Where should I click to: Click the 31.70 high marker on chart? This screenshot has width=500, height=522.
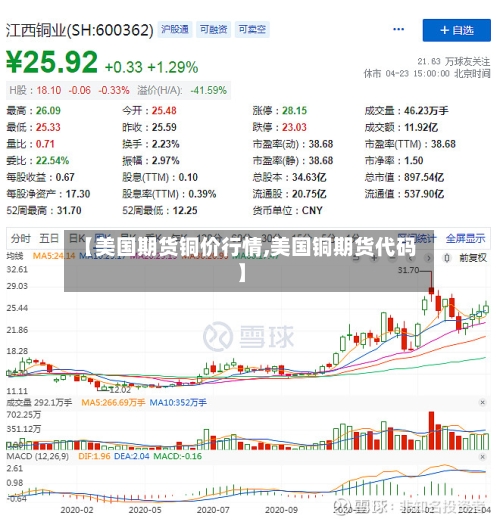[408, 270]
